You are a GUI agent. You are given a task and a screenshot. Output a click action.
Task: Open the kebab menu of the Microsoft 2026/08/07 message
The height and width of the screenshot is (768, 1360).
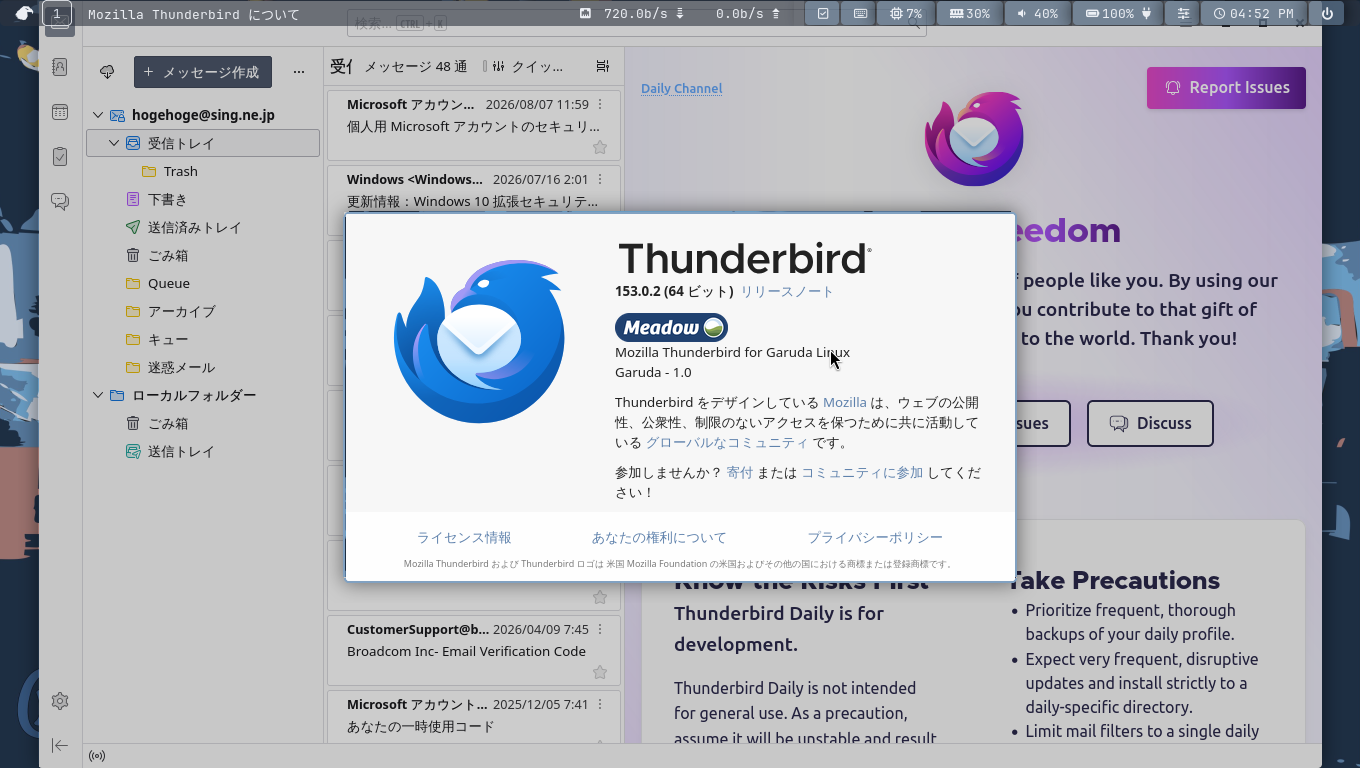click(600, 104)
